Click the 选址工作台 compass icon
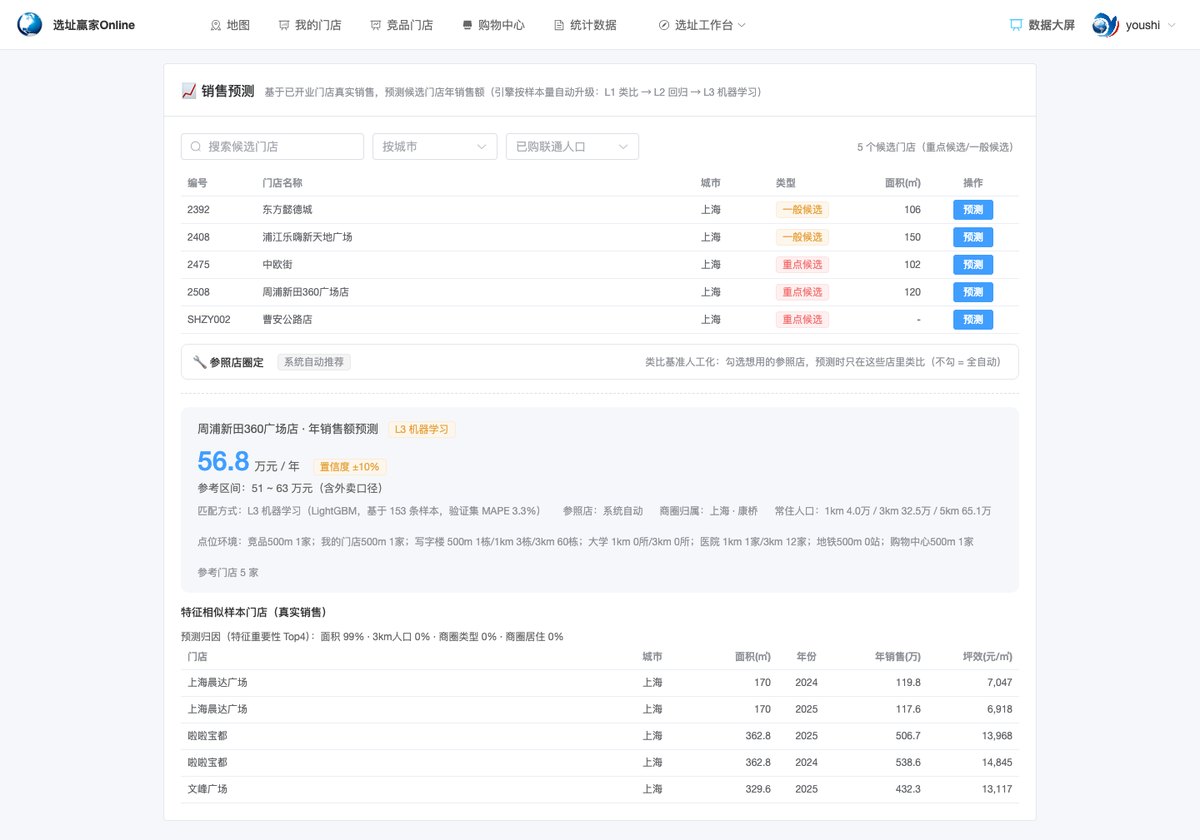1200x840 pixels. [x=664, y=25]
